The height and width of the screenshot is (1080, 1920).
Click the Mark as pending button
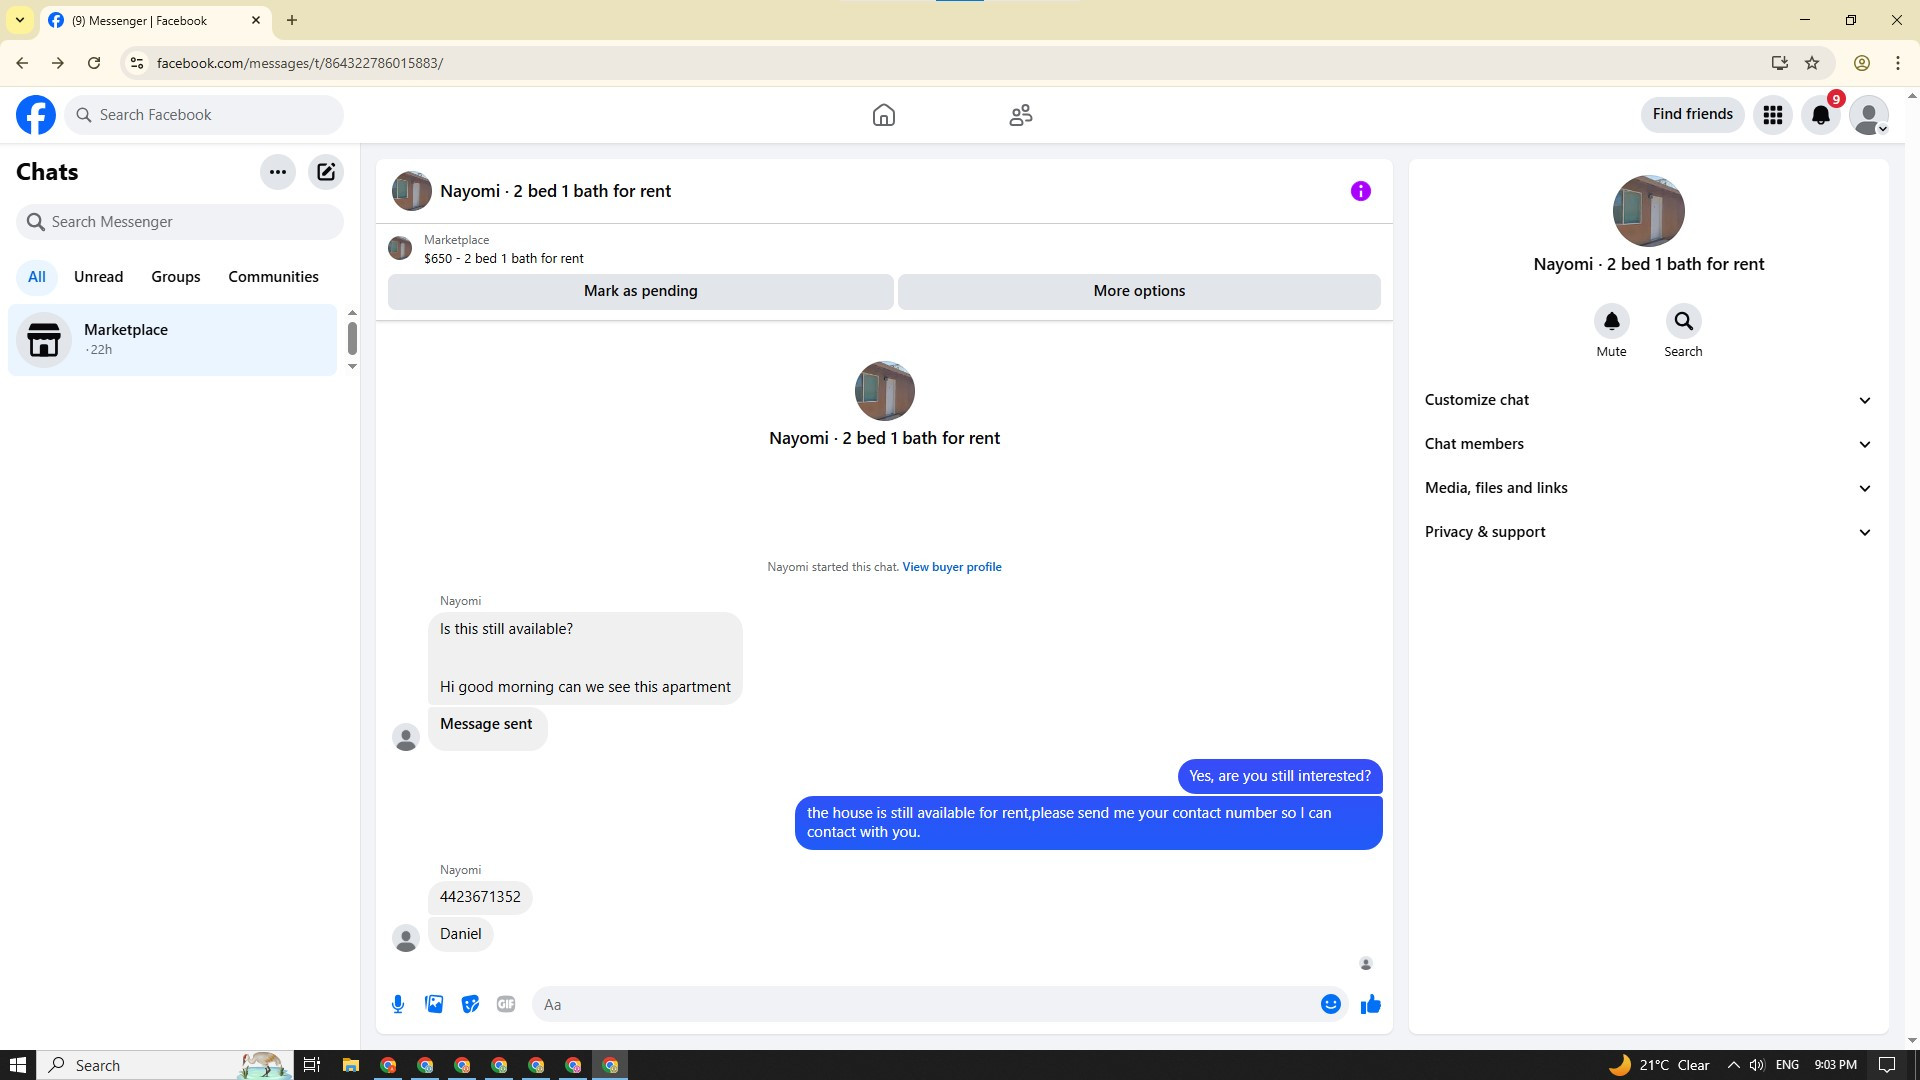tap(640, 291)
